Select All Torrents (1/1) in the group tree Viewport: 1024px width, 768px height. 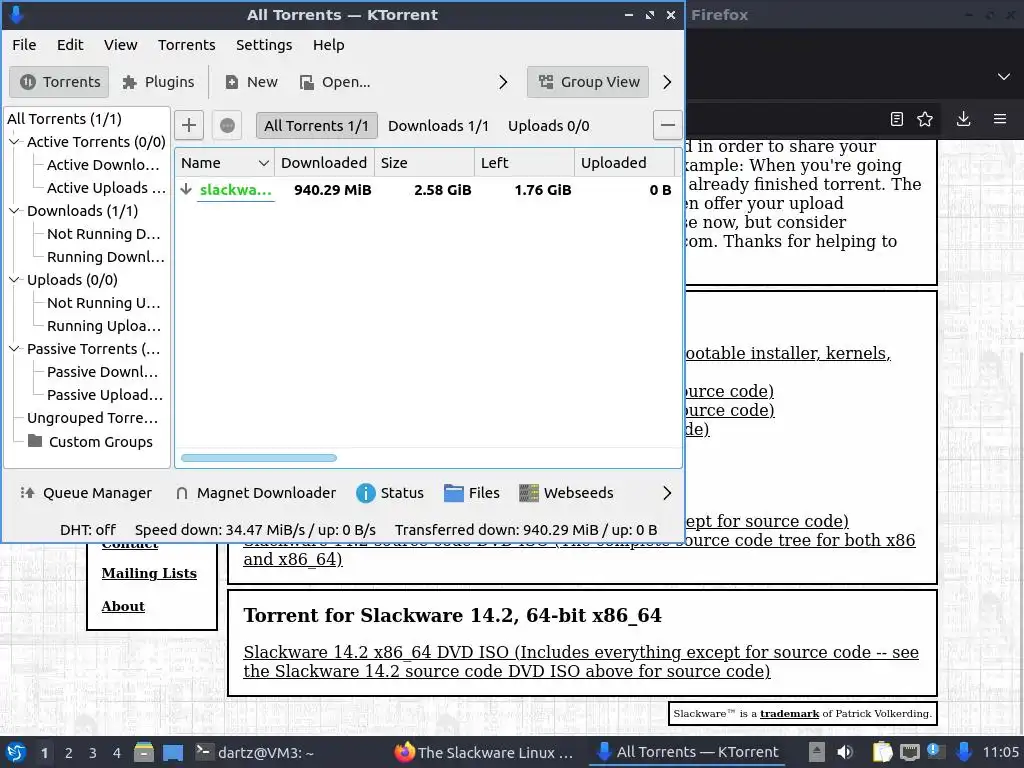click(64, 119)
